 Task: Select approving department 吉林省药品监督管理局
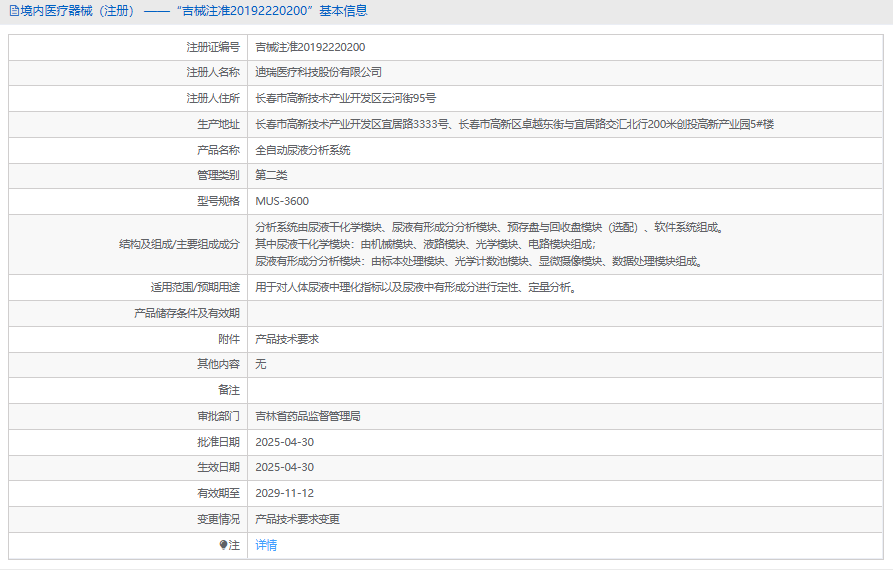pyautogui.click(x=308, y=416)
